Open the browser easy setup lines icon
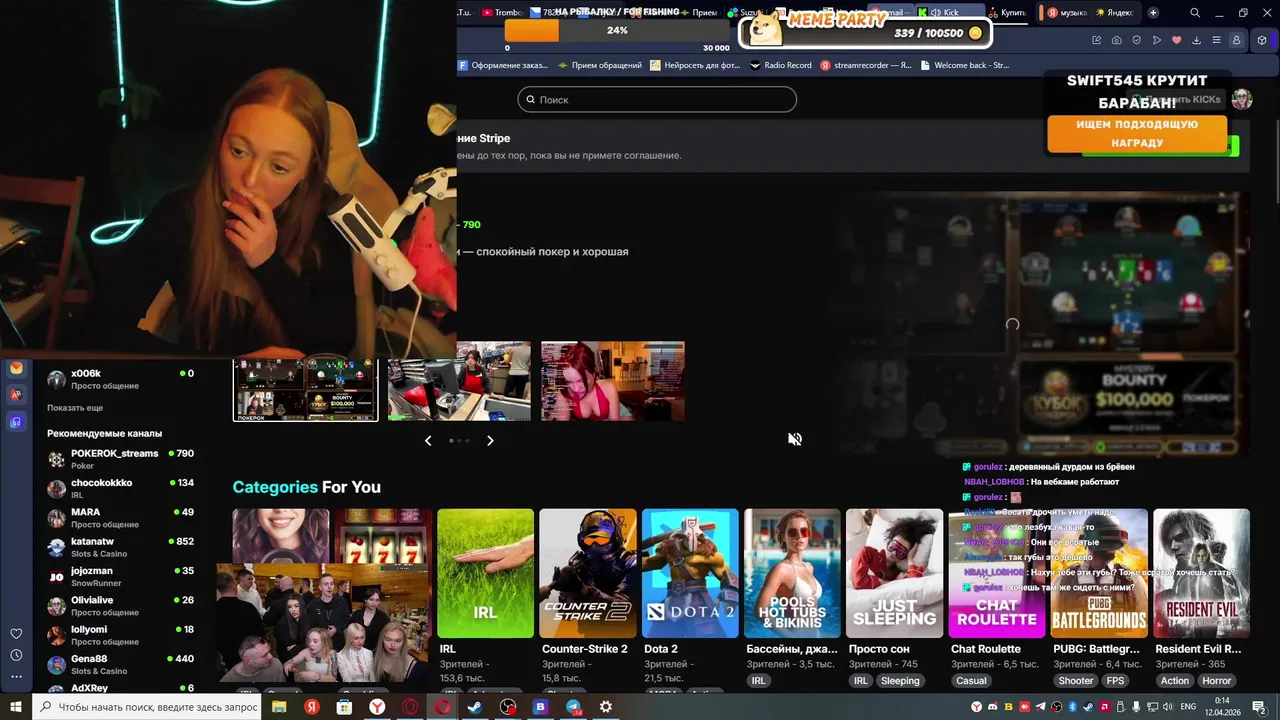Image resolution: width=1280 pixels, height=720 pixels. click(x=1216, y=40)
